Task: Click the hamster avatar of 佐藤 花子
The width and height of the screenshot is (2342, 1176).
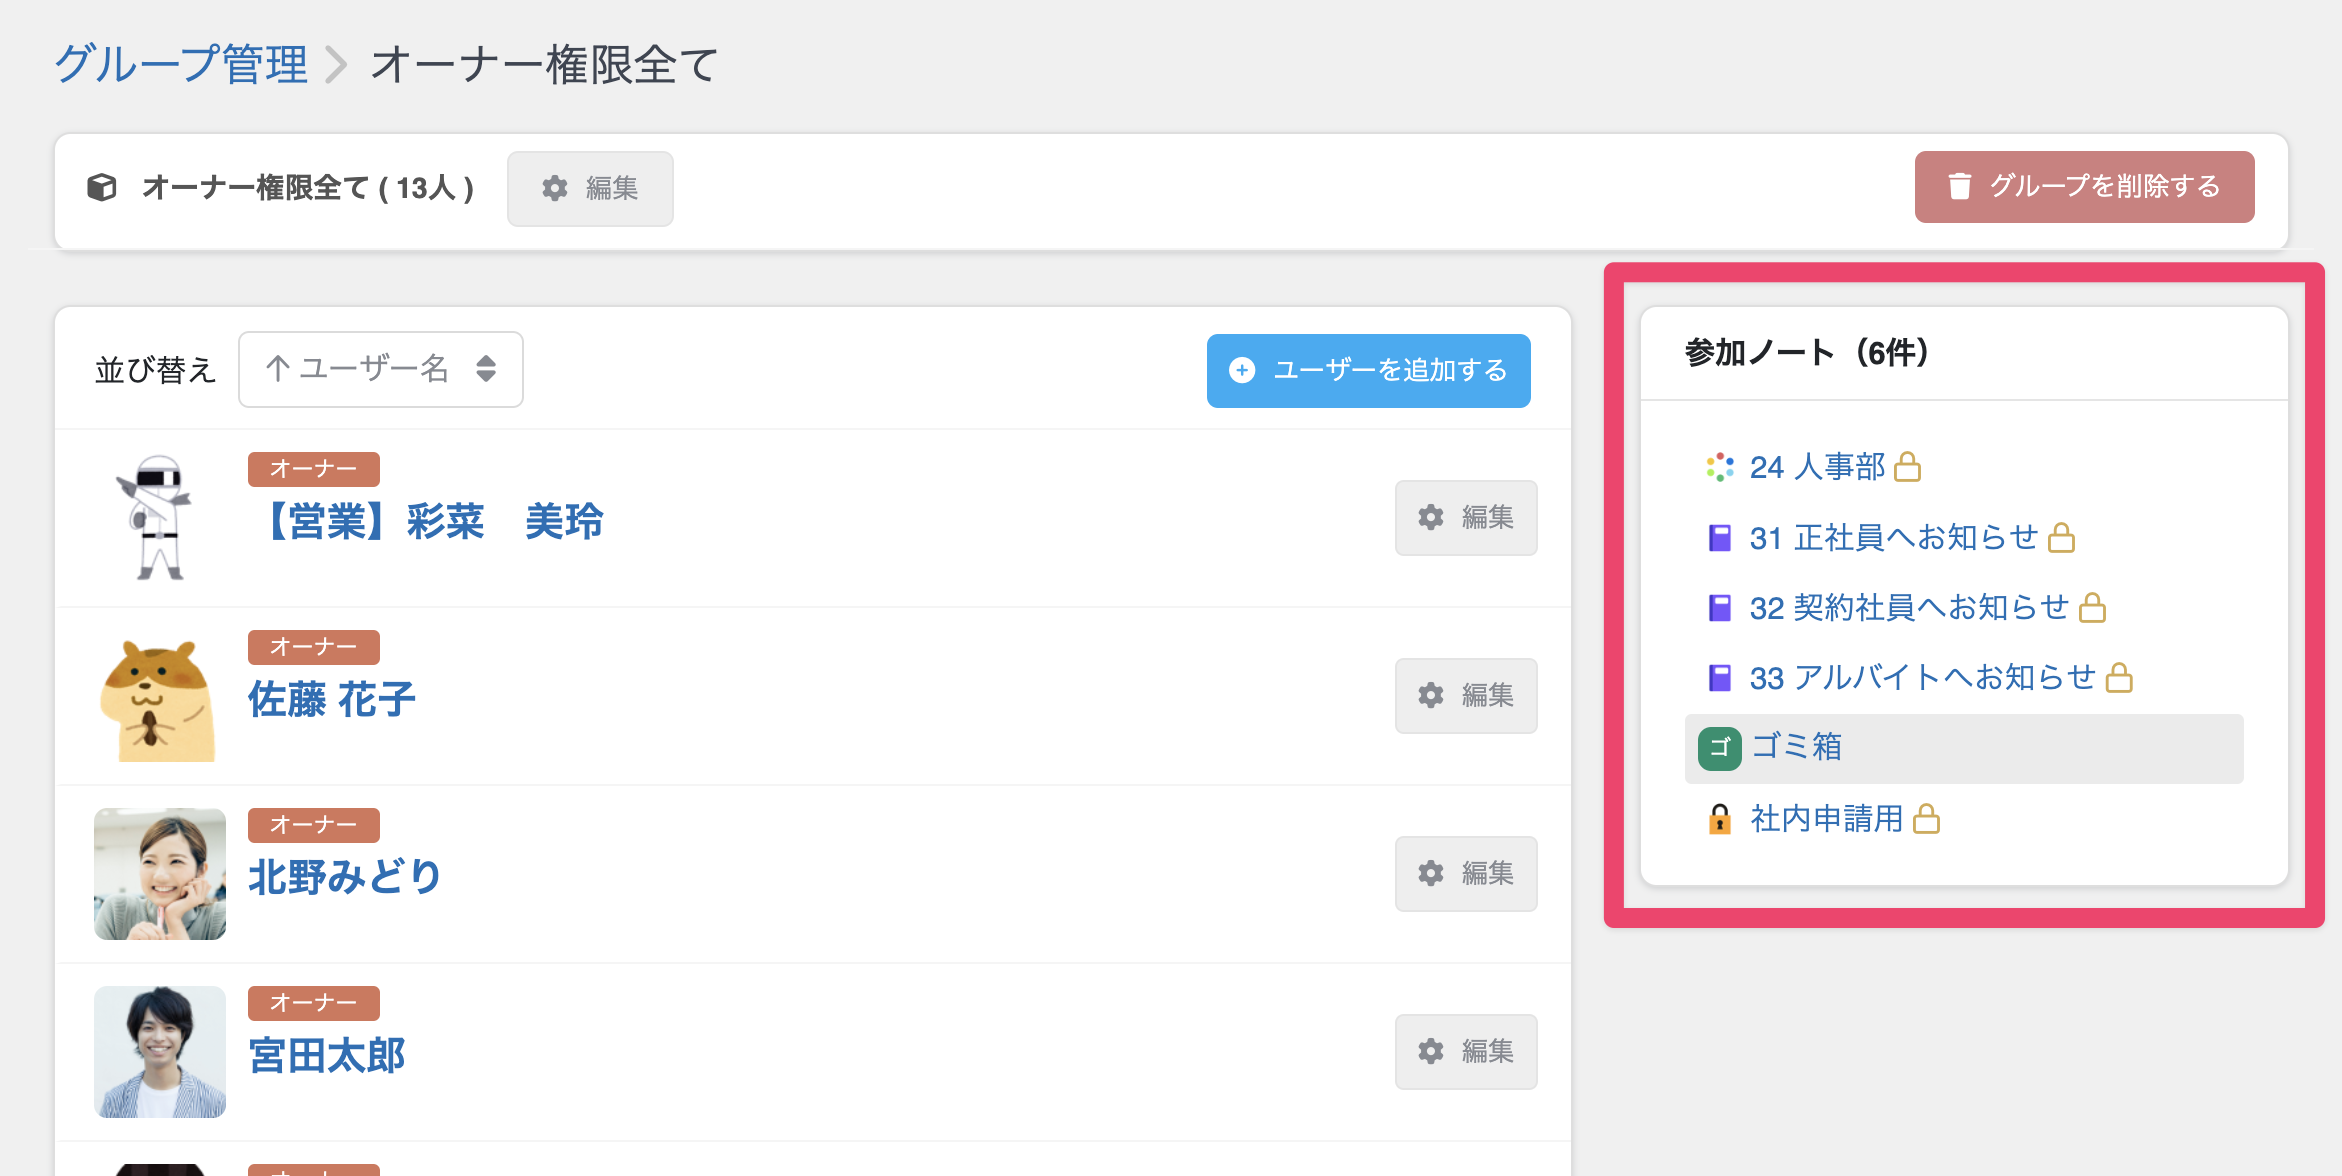Action: pyautogui.click(x=159, y=699)
